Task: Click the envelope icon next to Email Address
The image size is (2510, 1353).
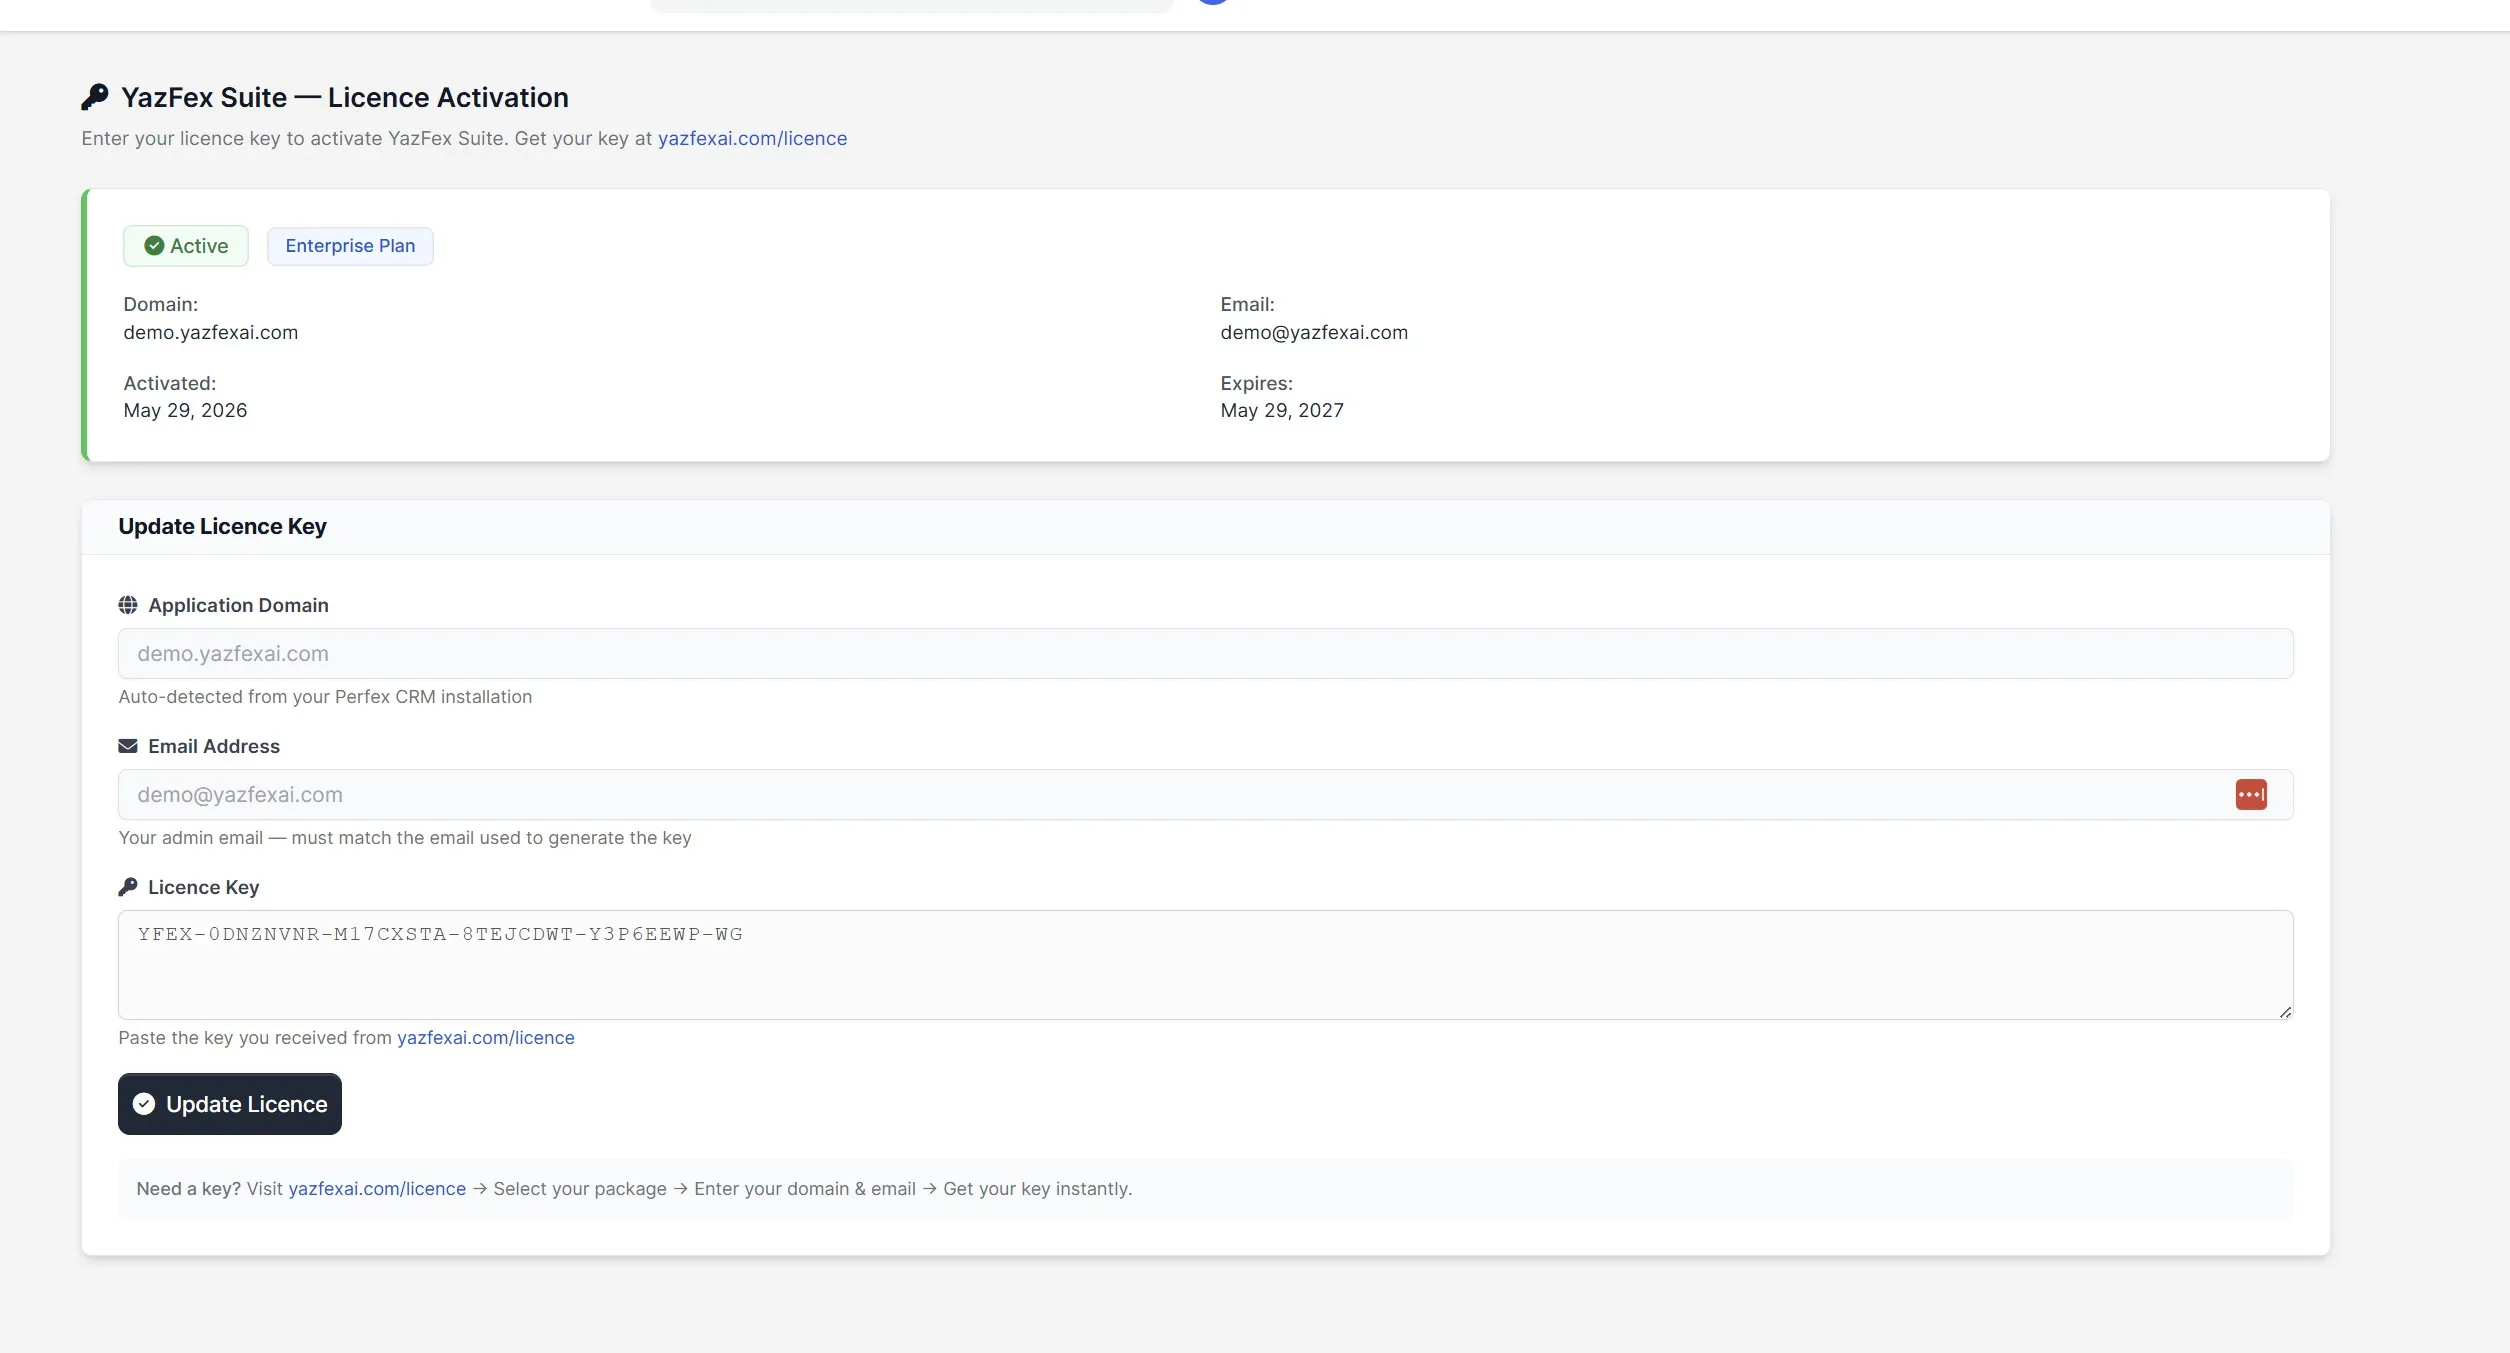Action: pos(128,746)
